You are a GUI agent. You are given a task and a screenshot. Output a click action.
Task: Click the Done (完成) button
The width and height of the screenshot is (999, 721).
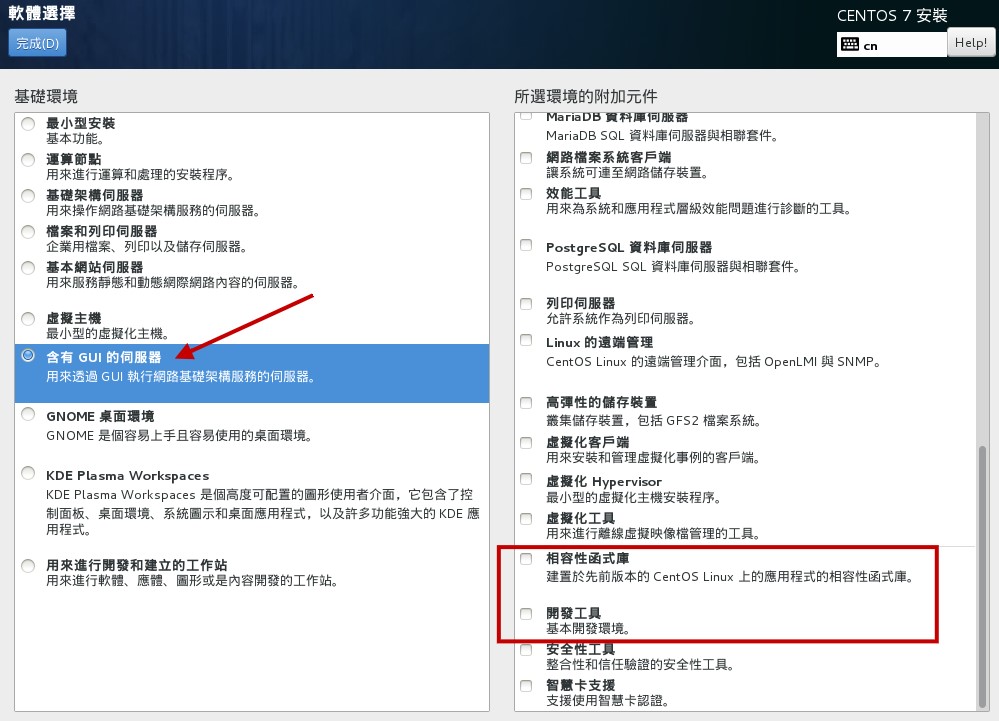tap(36, 43)
